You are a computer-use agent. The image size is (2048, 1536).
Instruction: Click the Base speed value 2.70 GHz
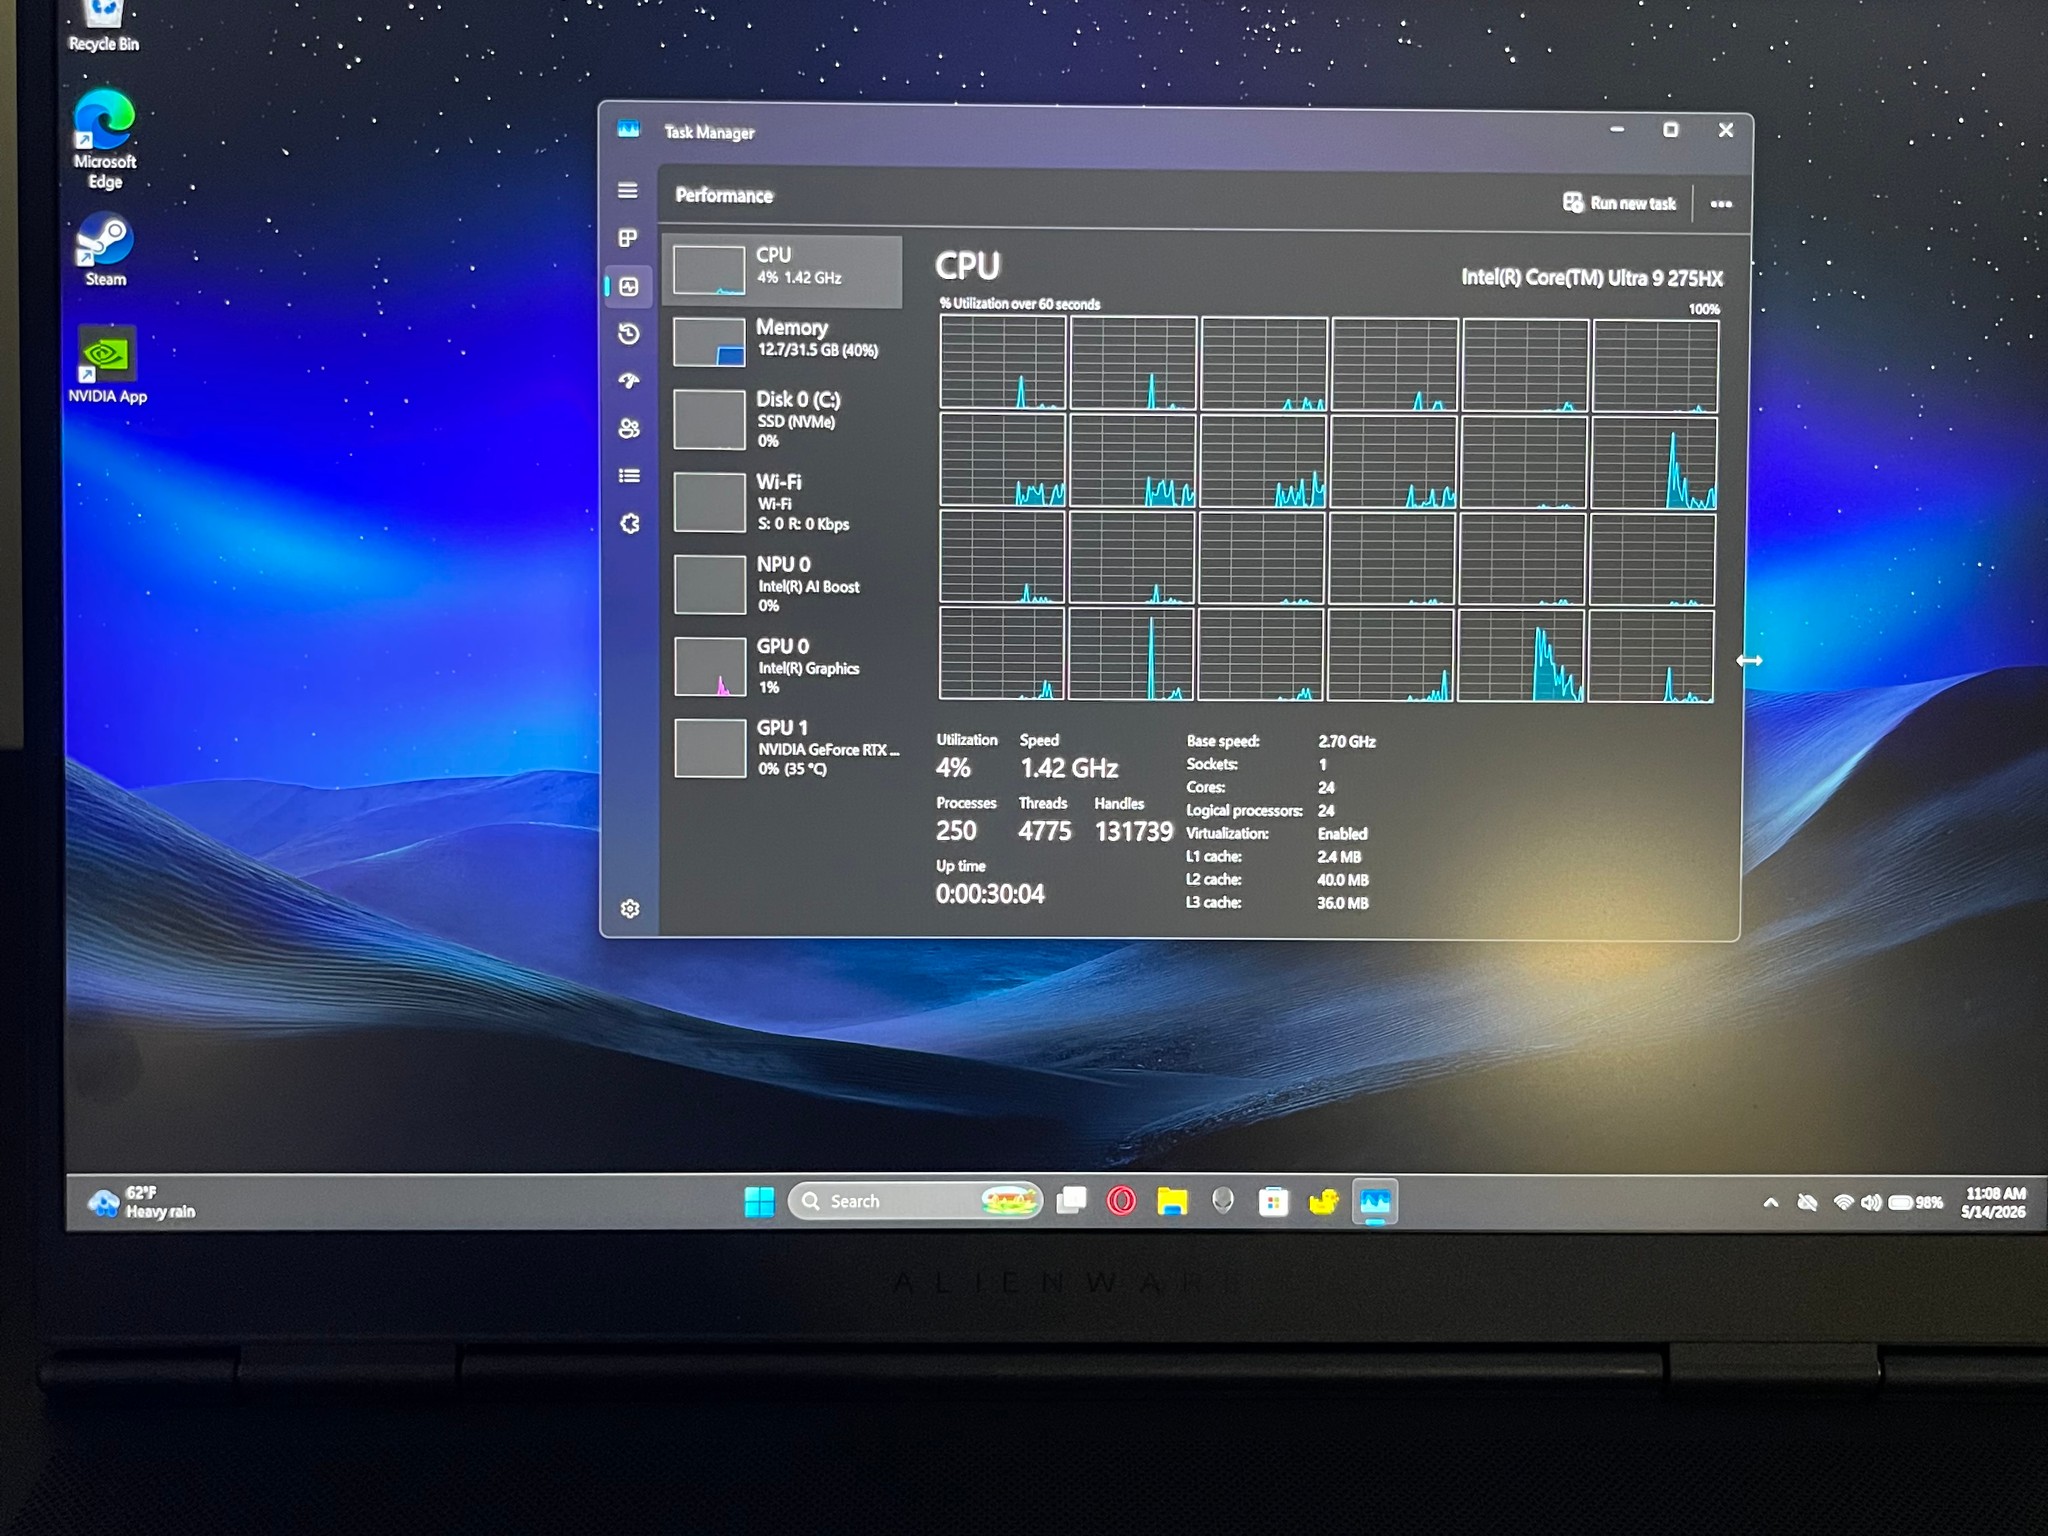click(1346, 741)
